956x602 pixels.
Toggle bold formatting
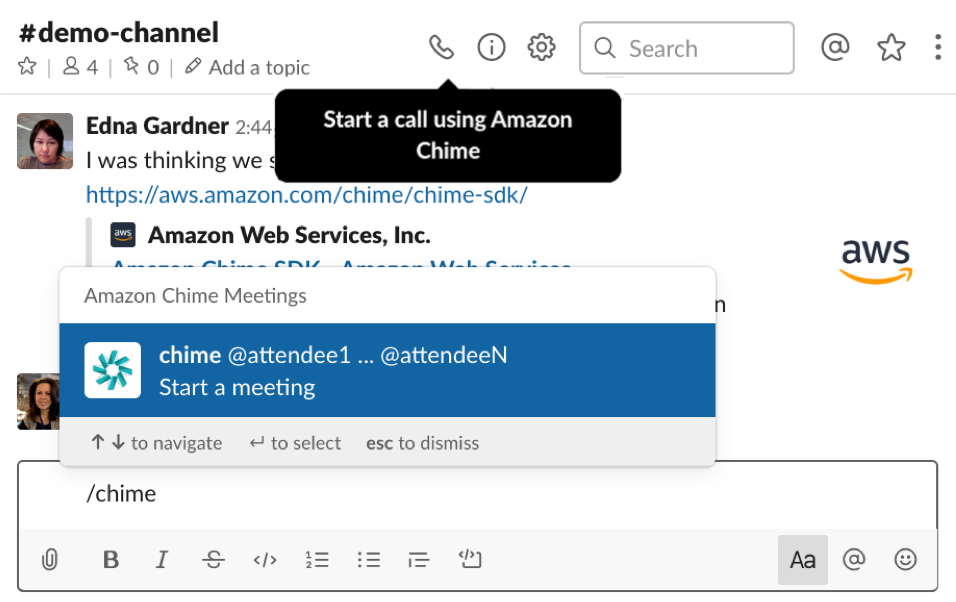[x=111, y=560]
